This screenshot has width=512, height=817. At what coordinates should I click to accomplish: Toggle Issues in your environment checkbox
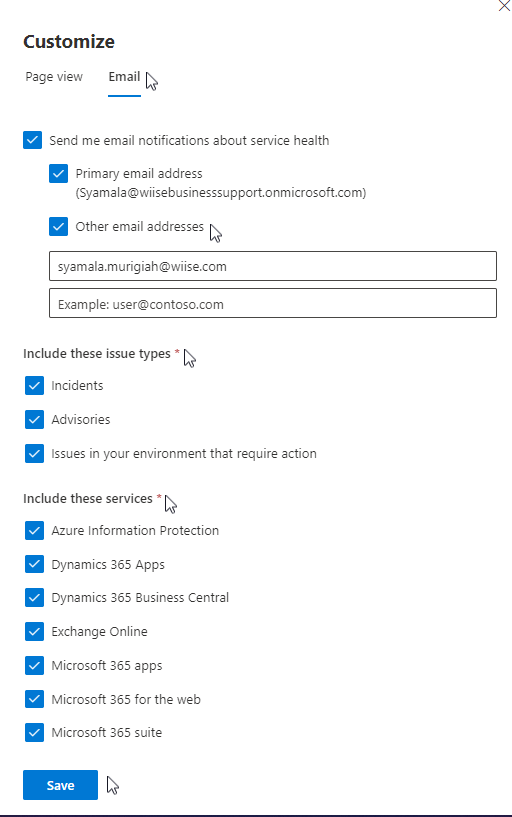pos(34,453)
